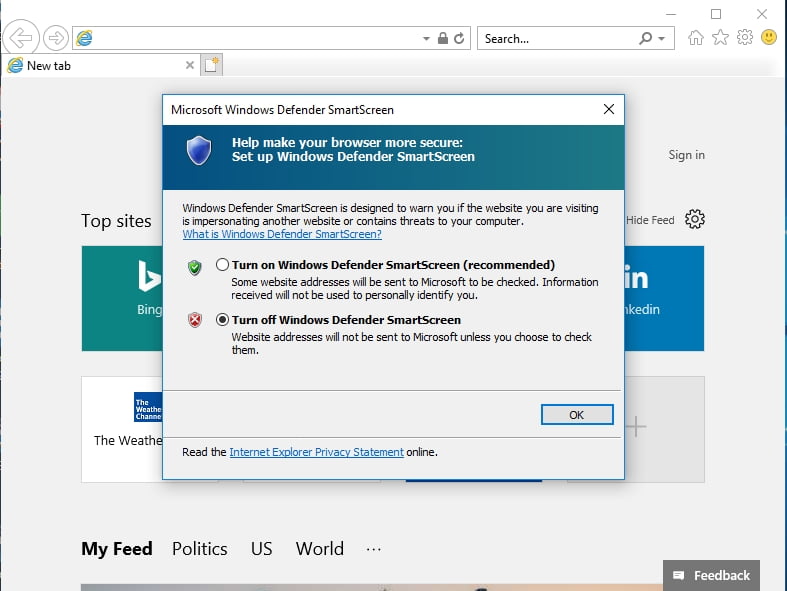Viewport: 787px width, 591px height.
Task: Click the Internet Explorer icon in address bar
Action: click(84, 38)
